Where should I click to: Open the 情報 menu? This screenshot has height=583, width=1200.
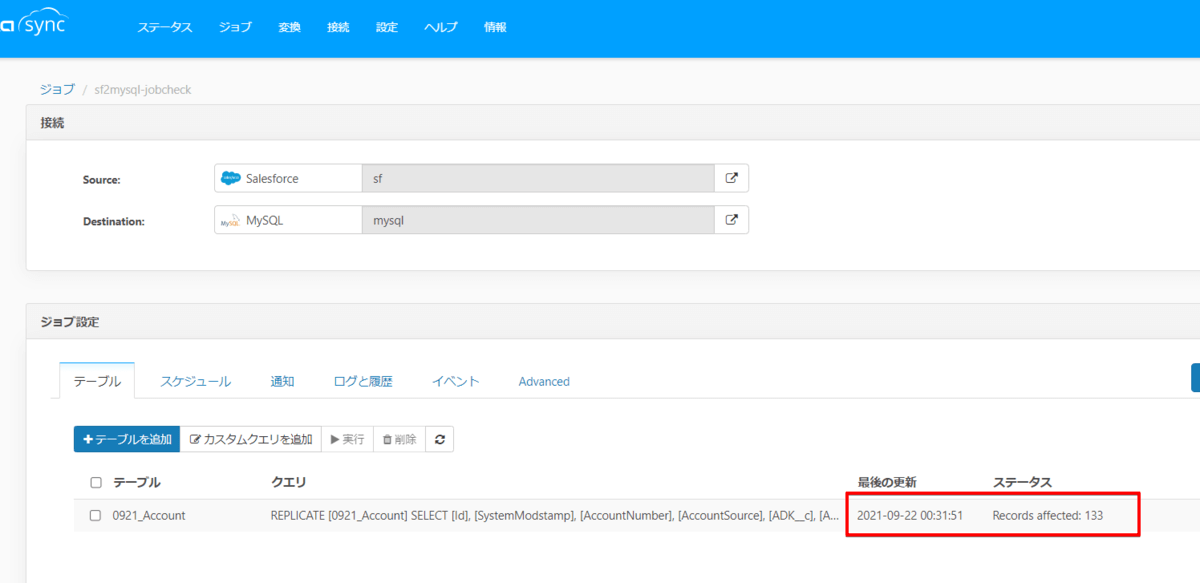pos(495,27)
